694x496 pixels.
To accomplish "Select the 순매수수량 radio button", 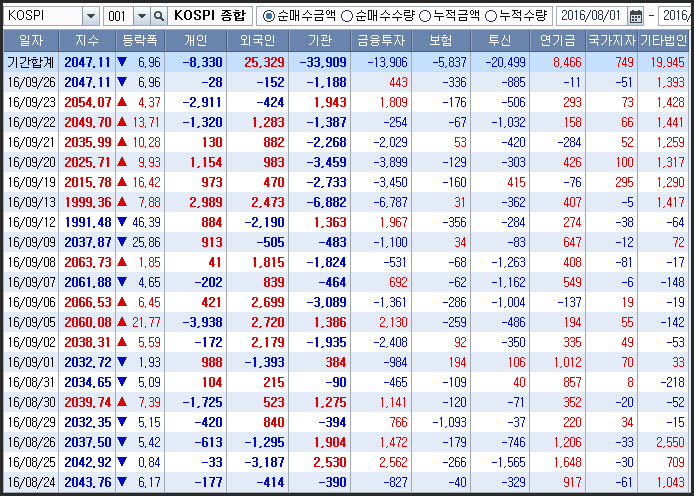I will 347,16.
